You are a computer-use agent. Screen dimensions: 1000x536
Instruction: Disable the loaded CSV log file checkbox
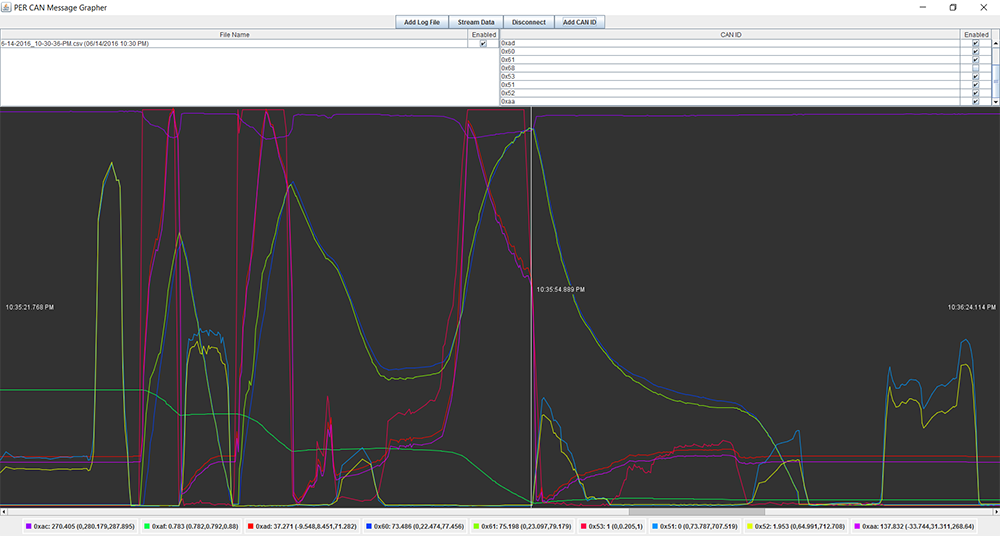(x=483, y=43)
